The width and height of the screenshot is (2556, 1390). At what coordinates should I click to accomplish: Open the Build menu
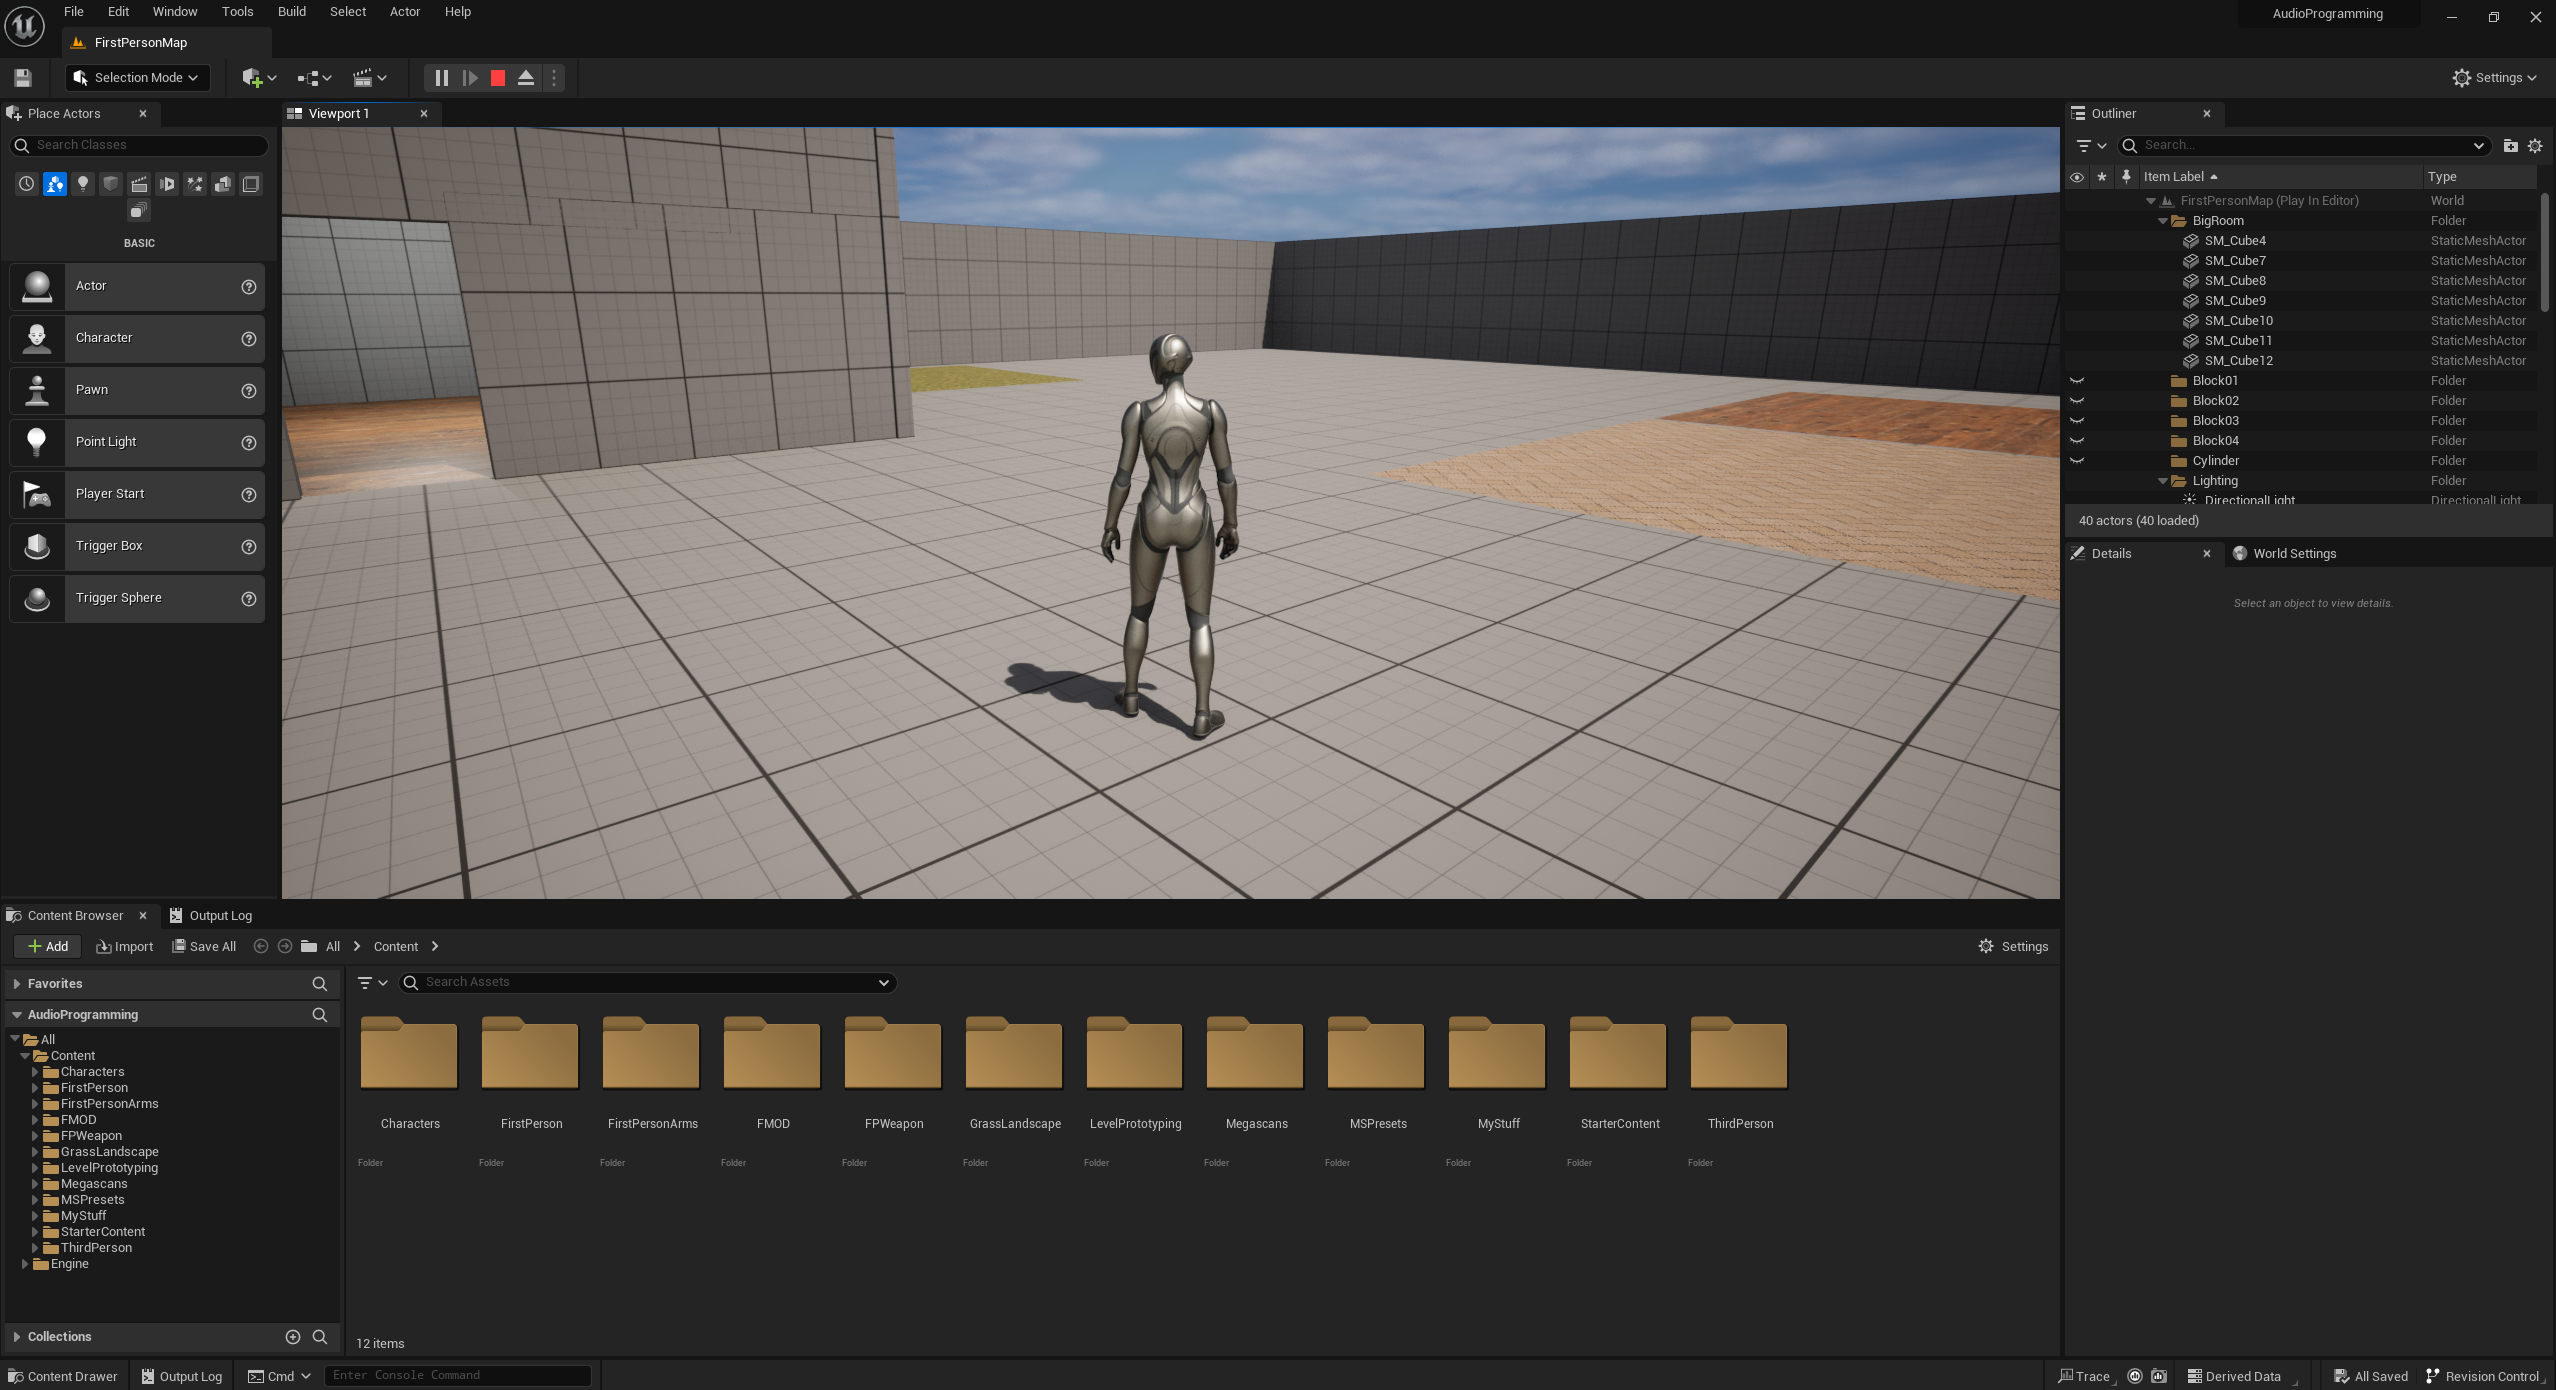(x=291, y=12)
